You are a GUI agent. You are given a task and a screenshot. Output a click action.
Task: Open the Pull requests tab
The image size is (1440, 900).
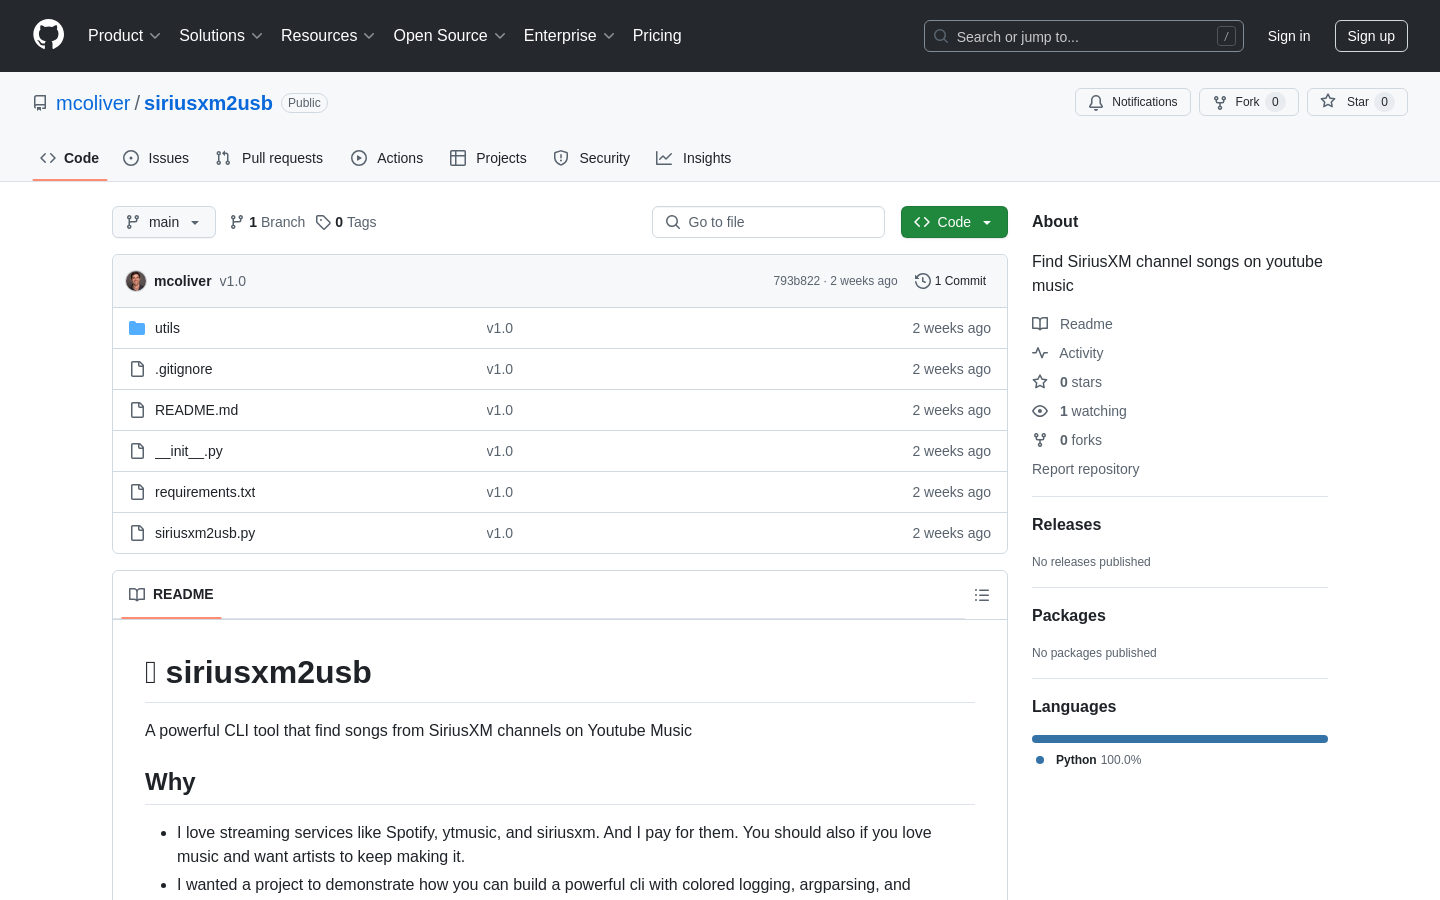tap(269, 158)
